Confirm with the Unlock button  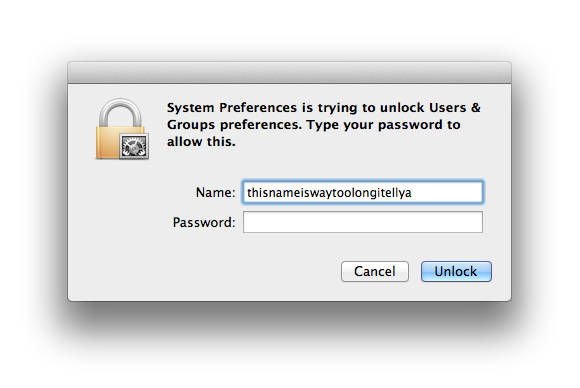[x=456, y=271]
